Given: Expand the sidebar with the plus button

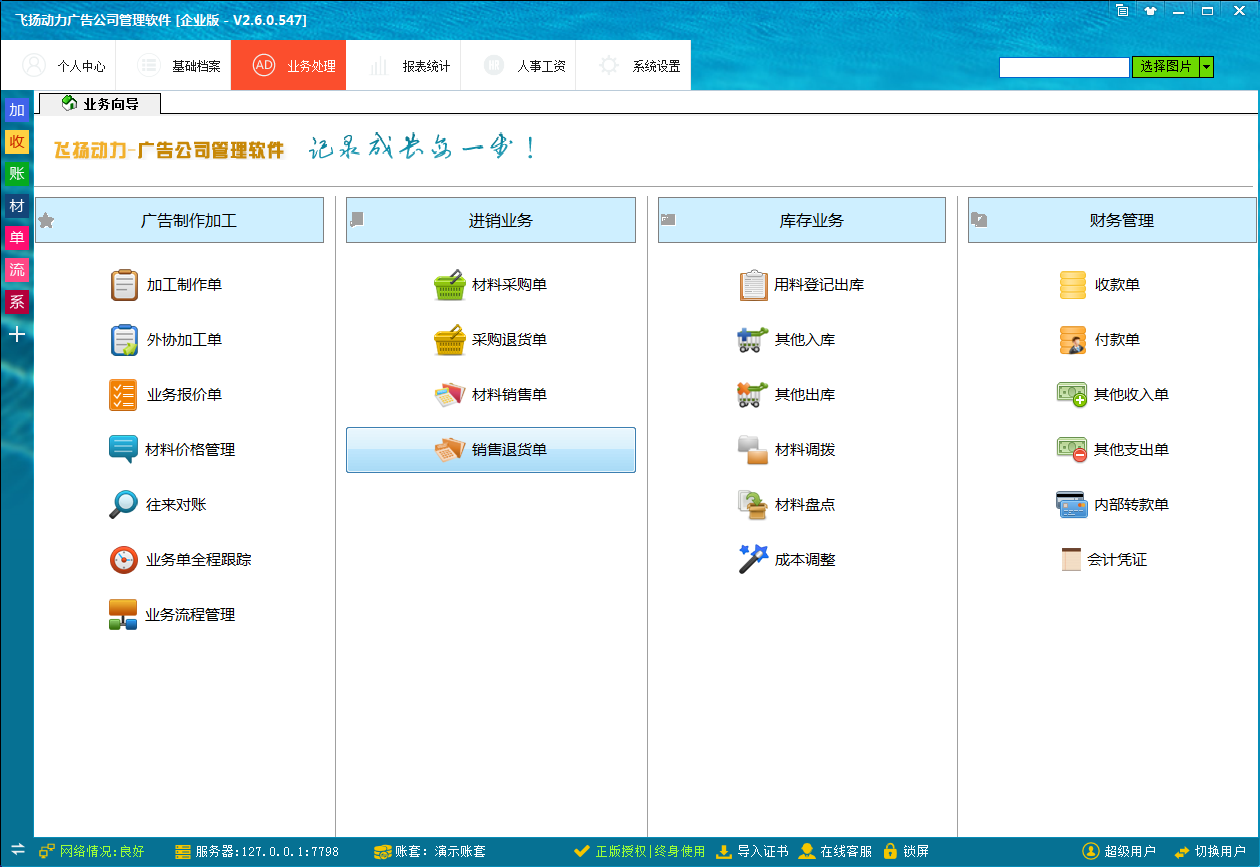Looking at the screenshot, I should (x=17, y=334).
